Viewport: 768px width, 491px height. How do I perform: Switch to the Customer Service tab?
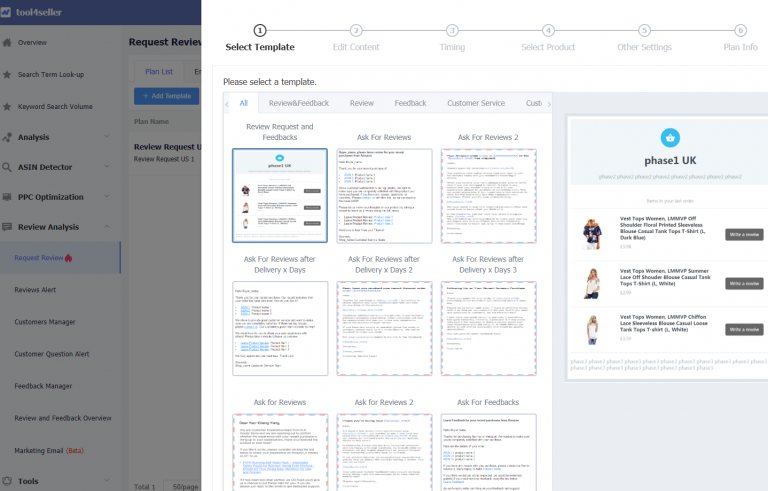pyautogui.click(x=476, y=103)
